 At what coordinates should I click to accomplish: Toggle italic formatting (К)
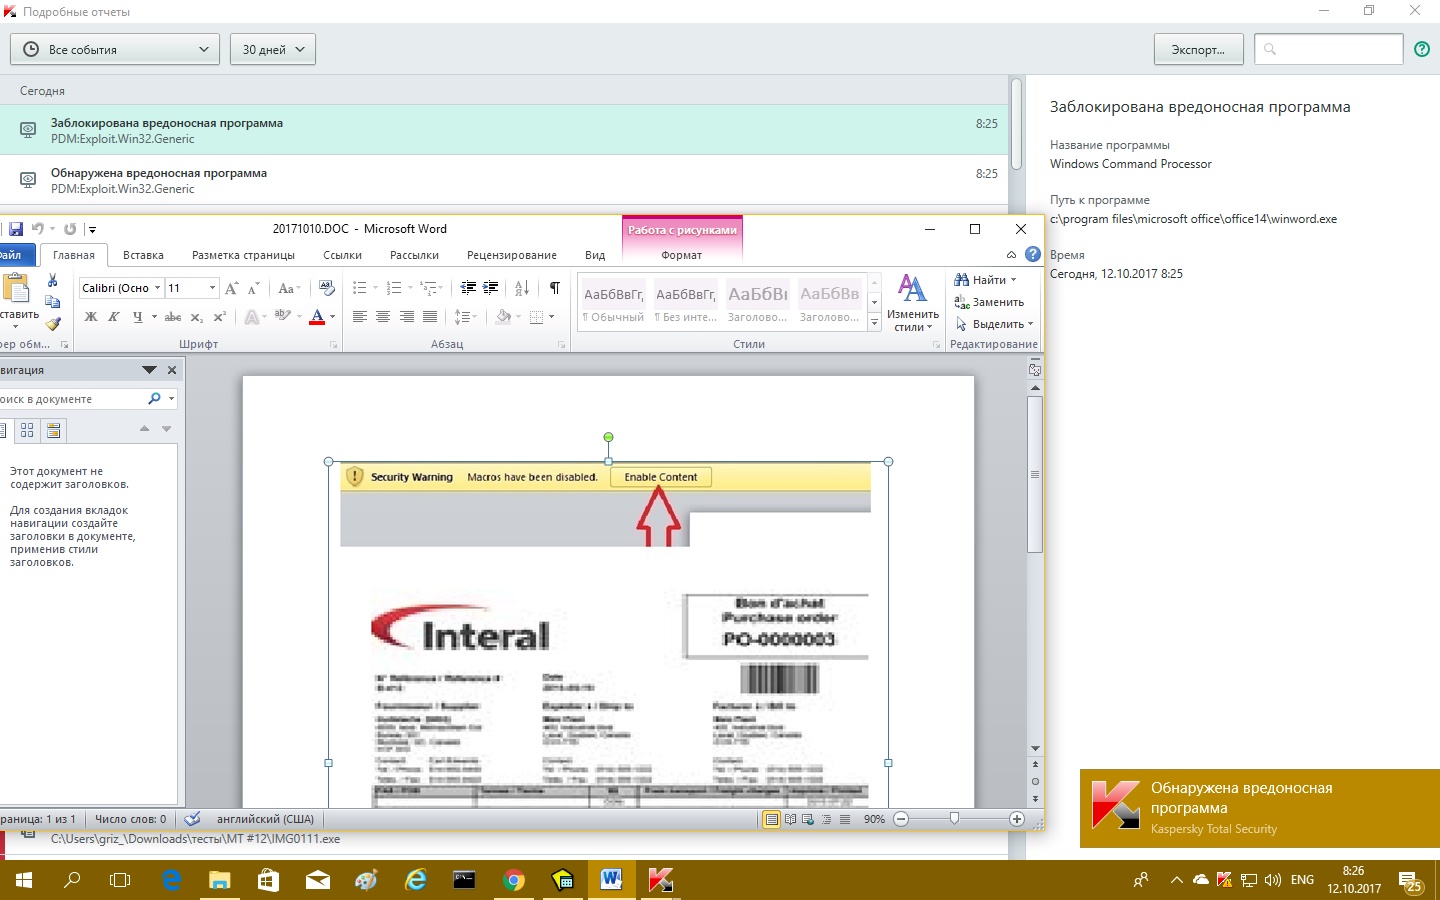tap(113, 317)
